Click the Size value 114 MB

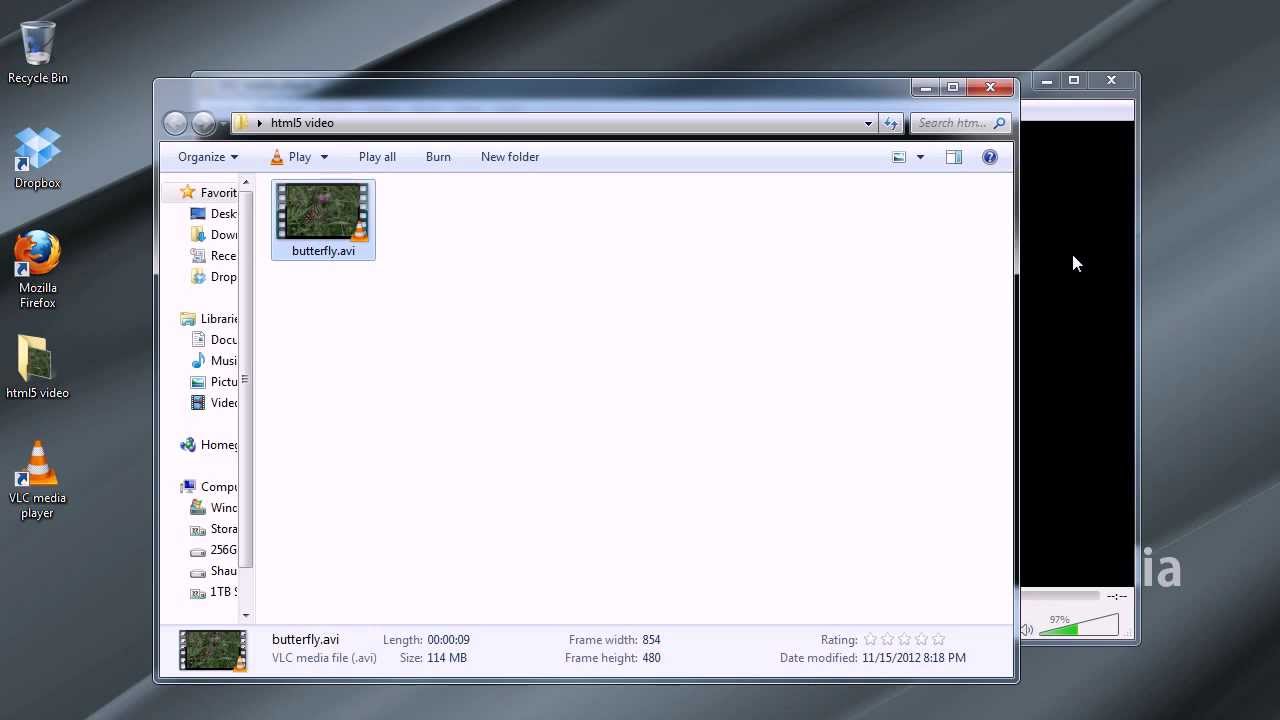[x=447, y=658]
